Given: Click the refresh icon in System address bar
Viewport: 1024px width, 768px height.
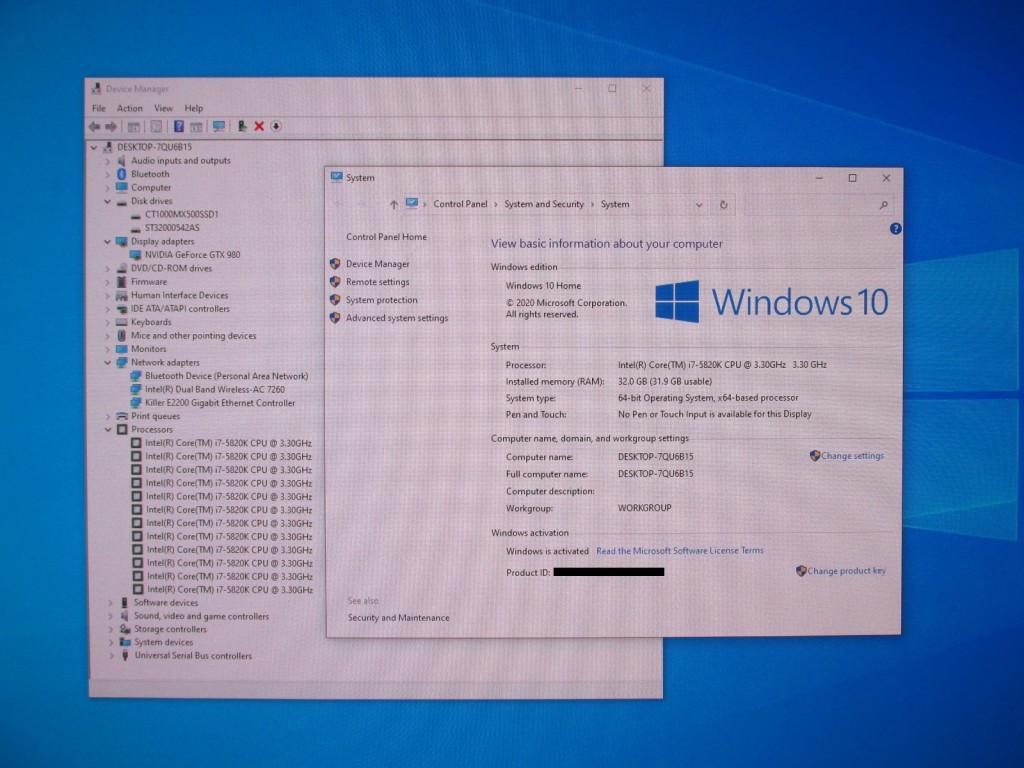Looking at the screenshot, I should 724,205.
